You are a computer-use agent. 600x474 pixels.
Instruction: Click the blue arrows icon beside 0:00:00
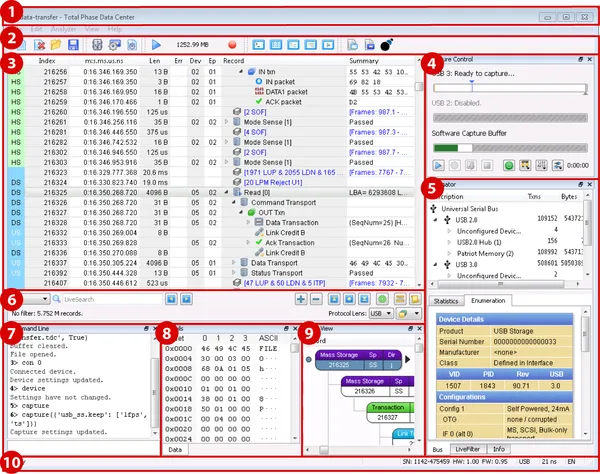point(558,165)
